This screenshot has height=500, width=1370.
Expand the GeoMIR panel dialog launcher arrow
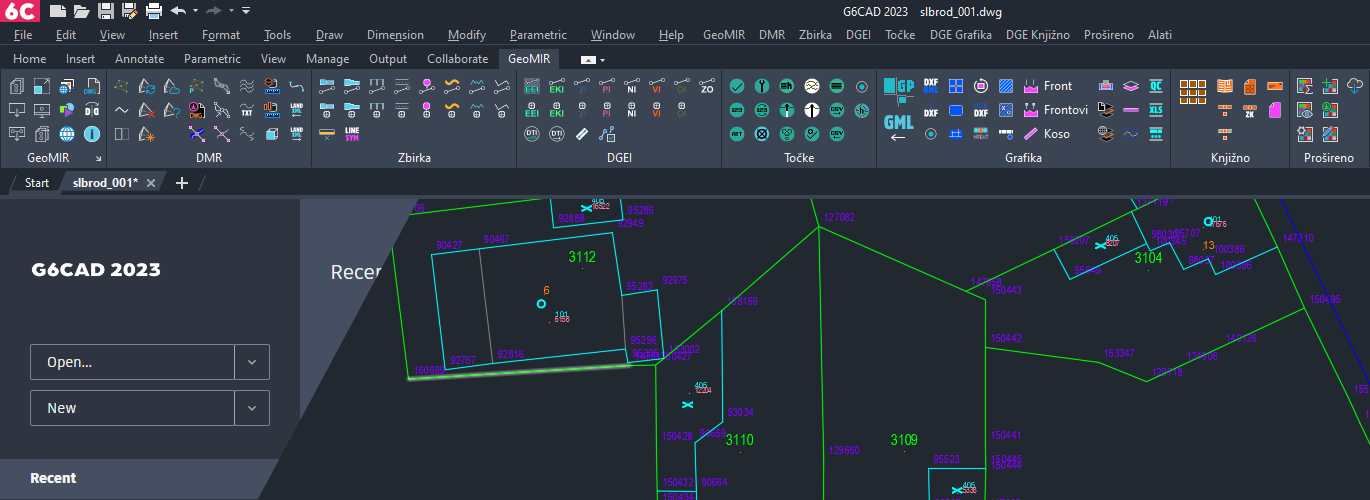click(x=98, y=159)
